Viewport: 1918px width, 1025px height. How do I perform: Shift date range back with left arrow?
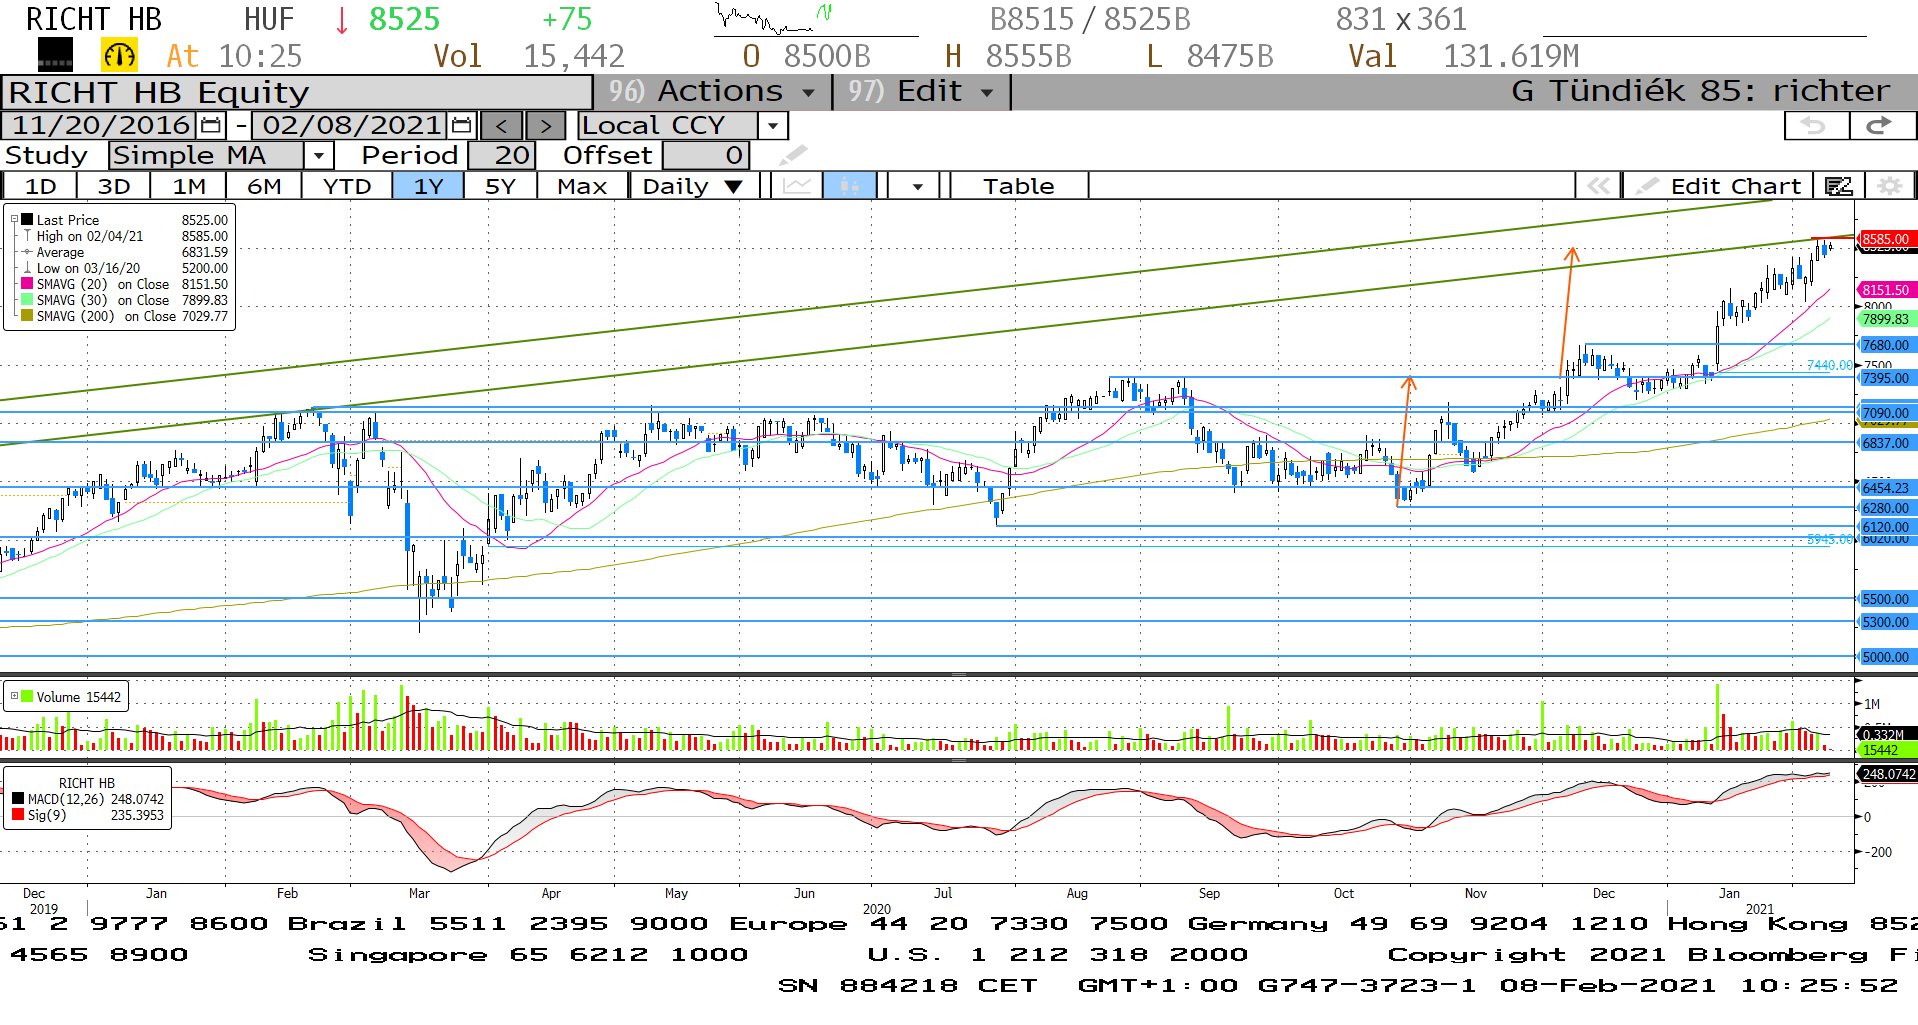coord(502,126)
